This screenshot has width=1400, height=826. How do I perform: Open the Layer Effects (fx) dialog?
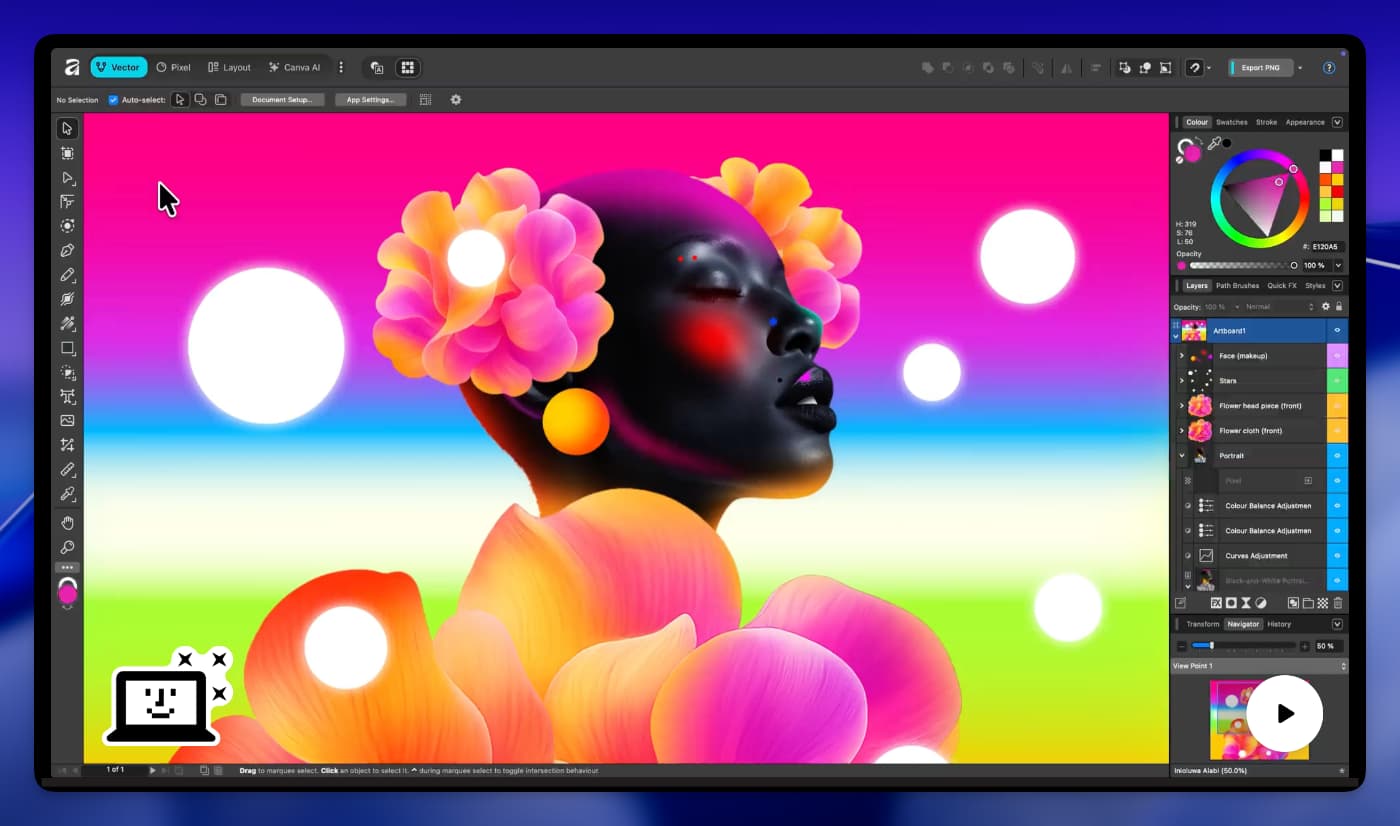pos(1218,602)
